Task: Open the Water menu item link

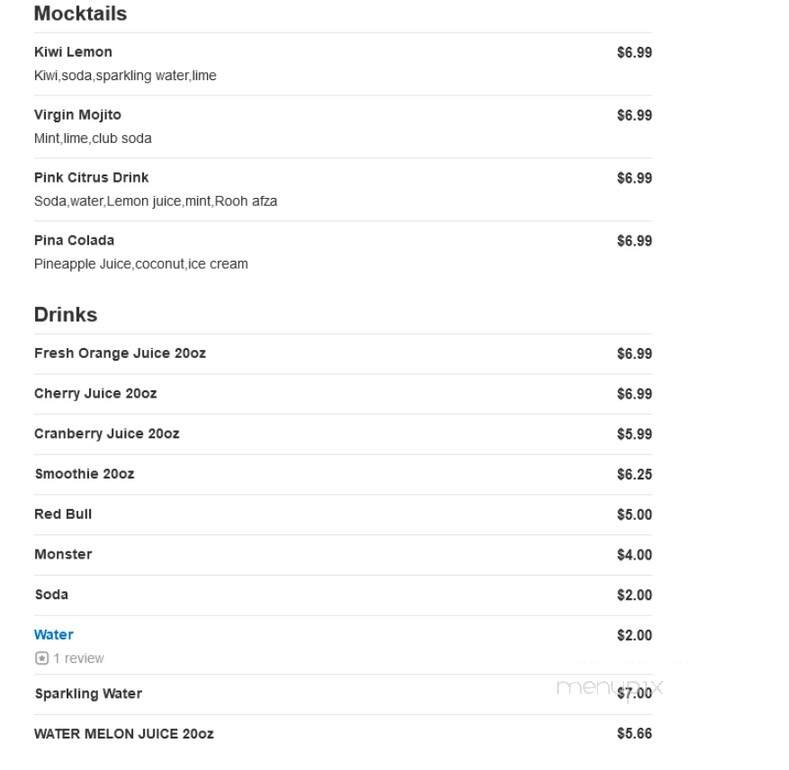Action: coord(54,634)
